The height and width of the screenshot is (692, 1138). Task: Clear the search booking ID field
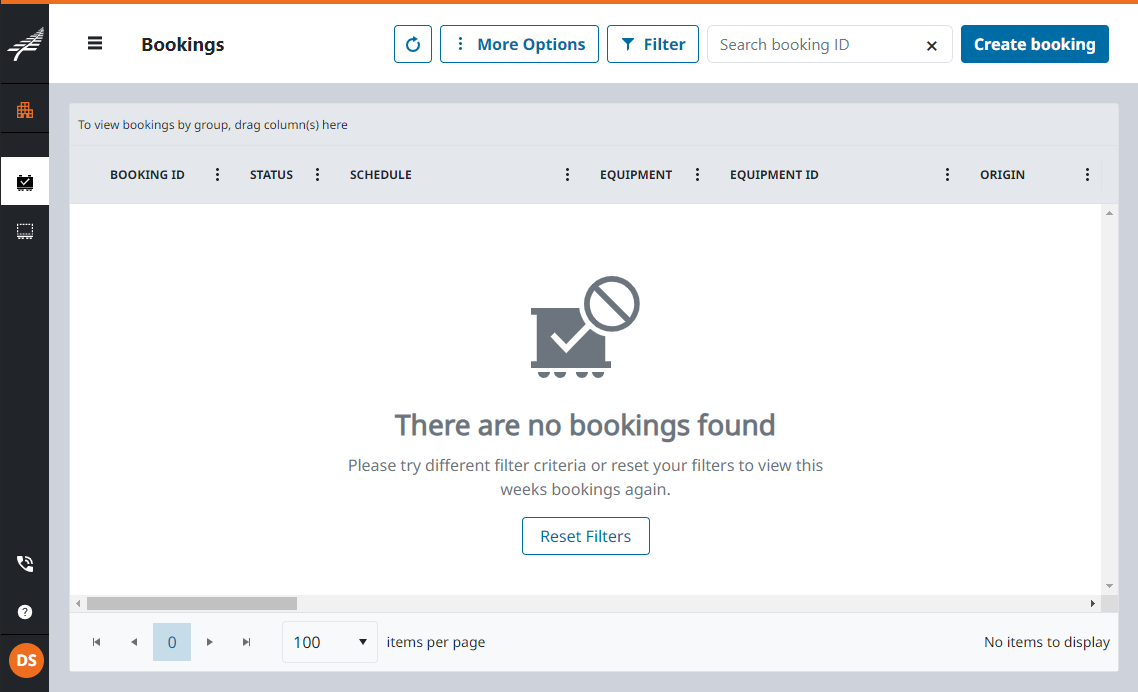point(931,45)
